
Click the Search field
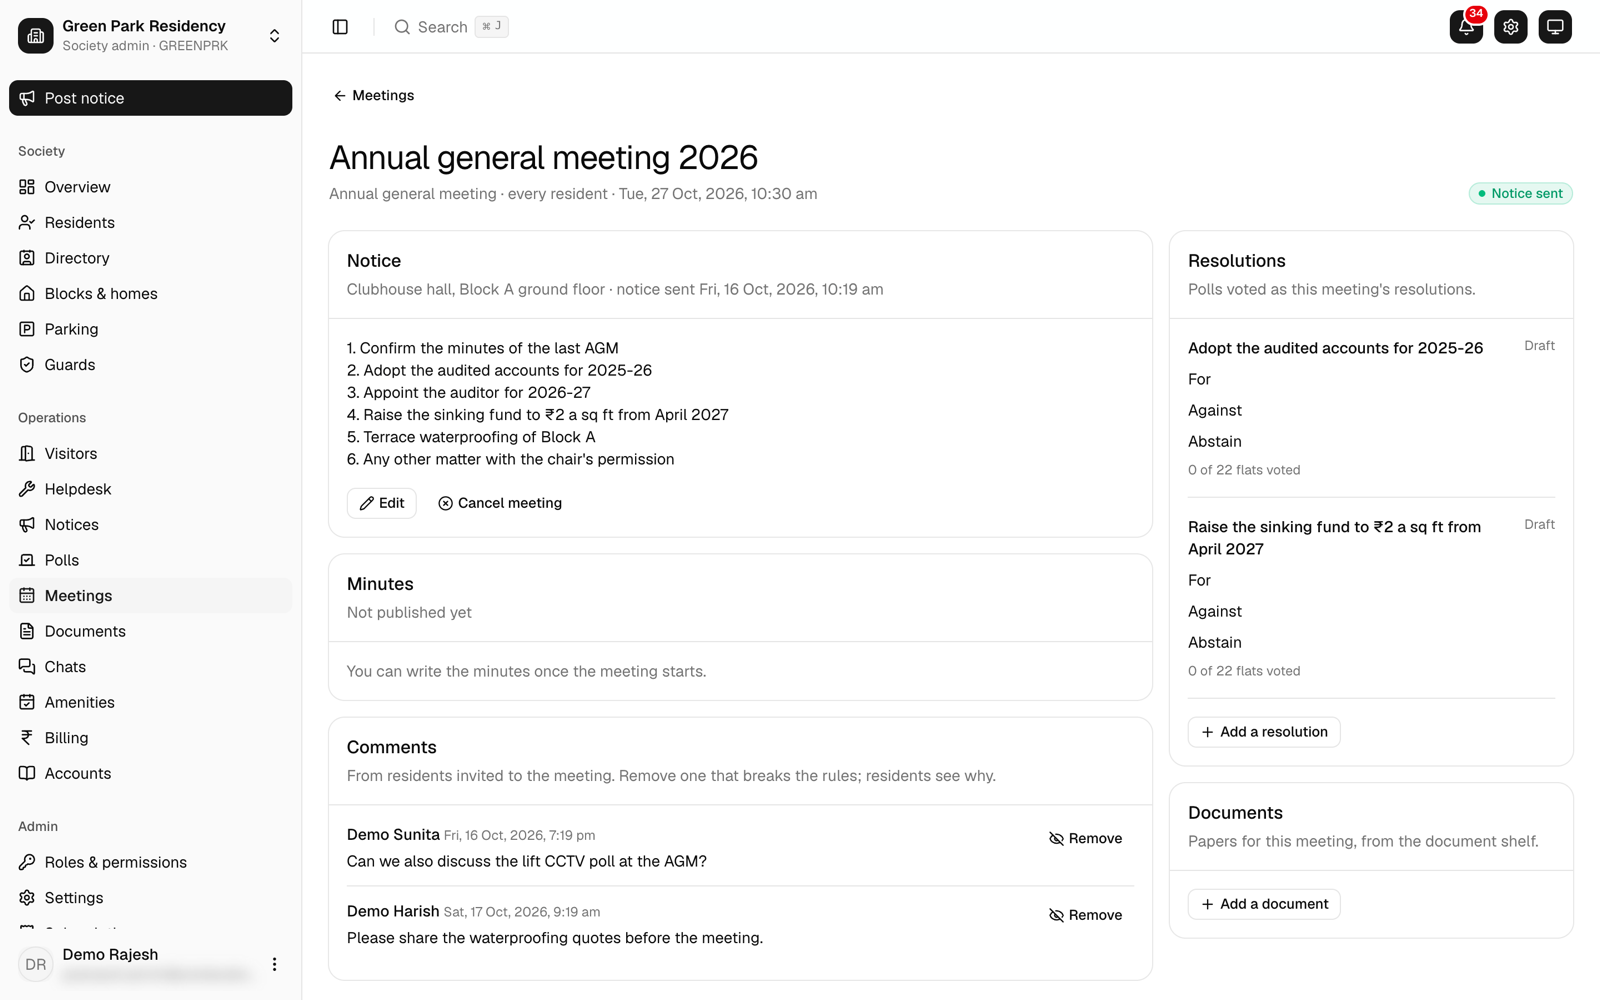[x=451, y=27]
